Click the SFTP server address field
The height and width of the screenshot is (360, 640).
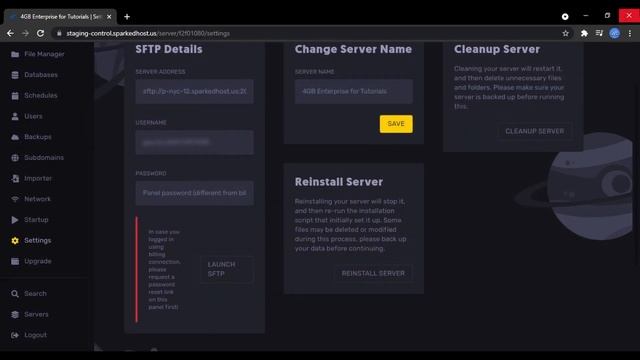click(x=194, y=91)
